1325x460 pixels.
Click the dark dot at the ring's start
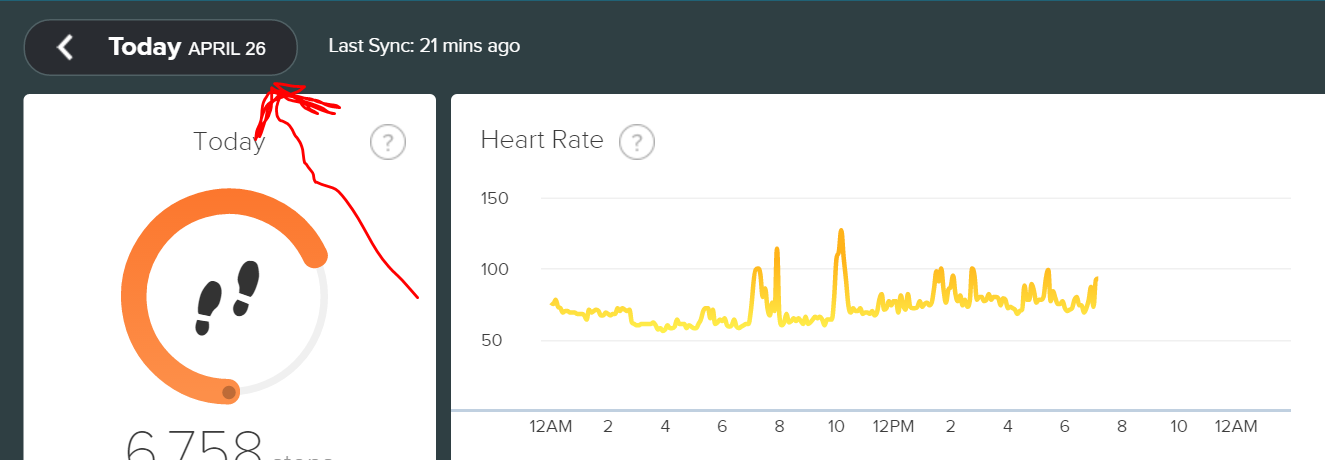click(229, 392)
